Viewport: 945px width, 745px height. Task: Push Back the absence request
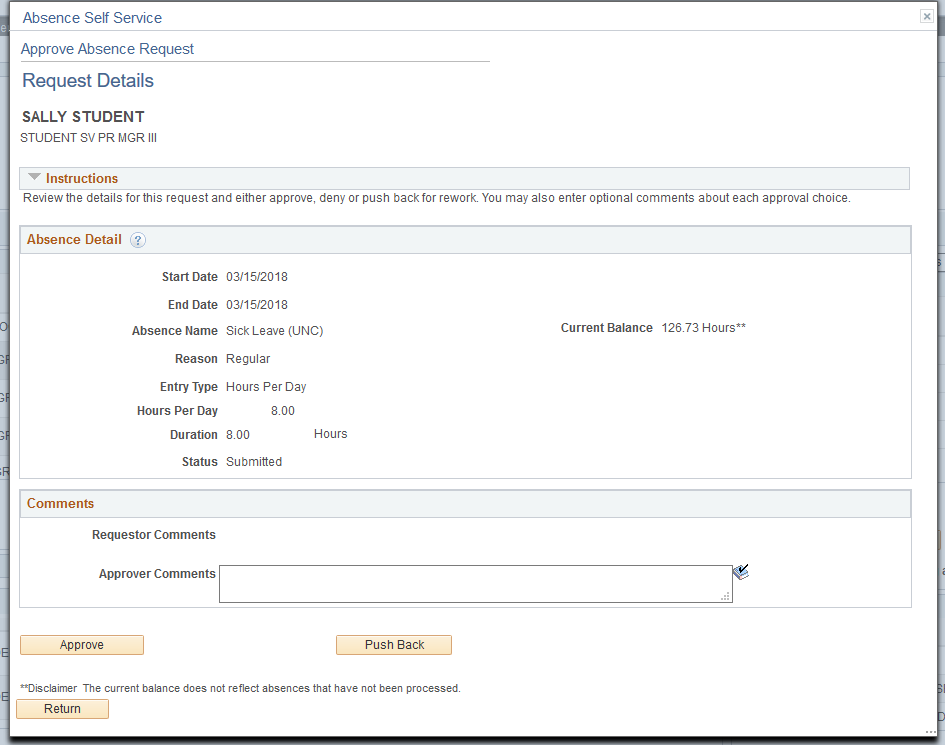[x=394, y=645]
